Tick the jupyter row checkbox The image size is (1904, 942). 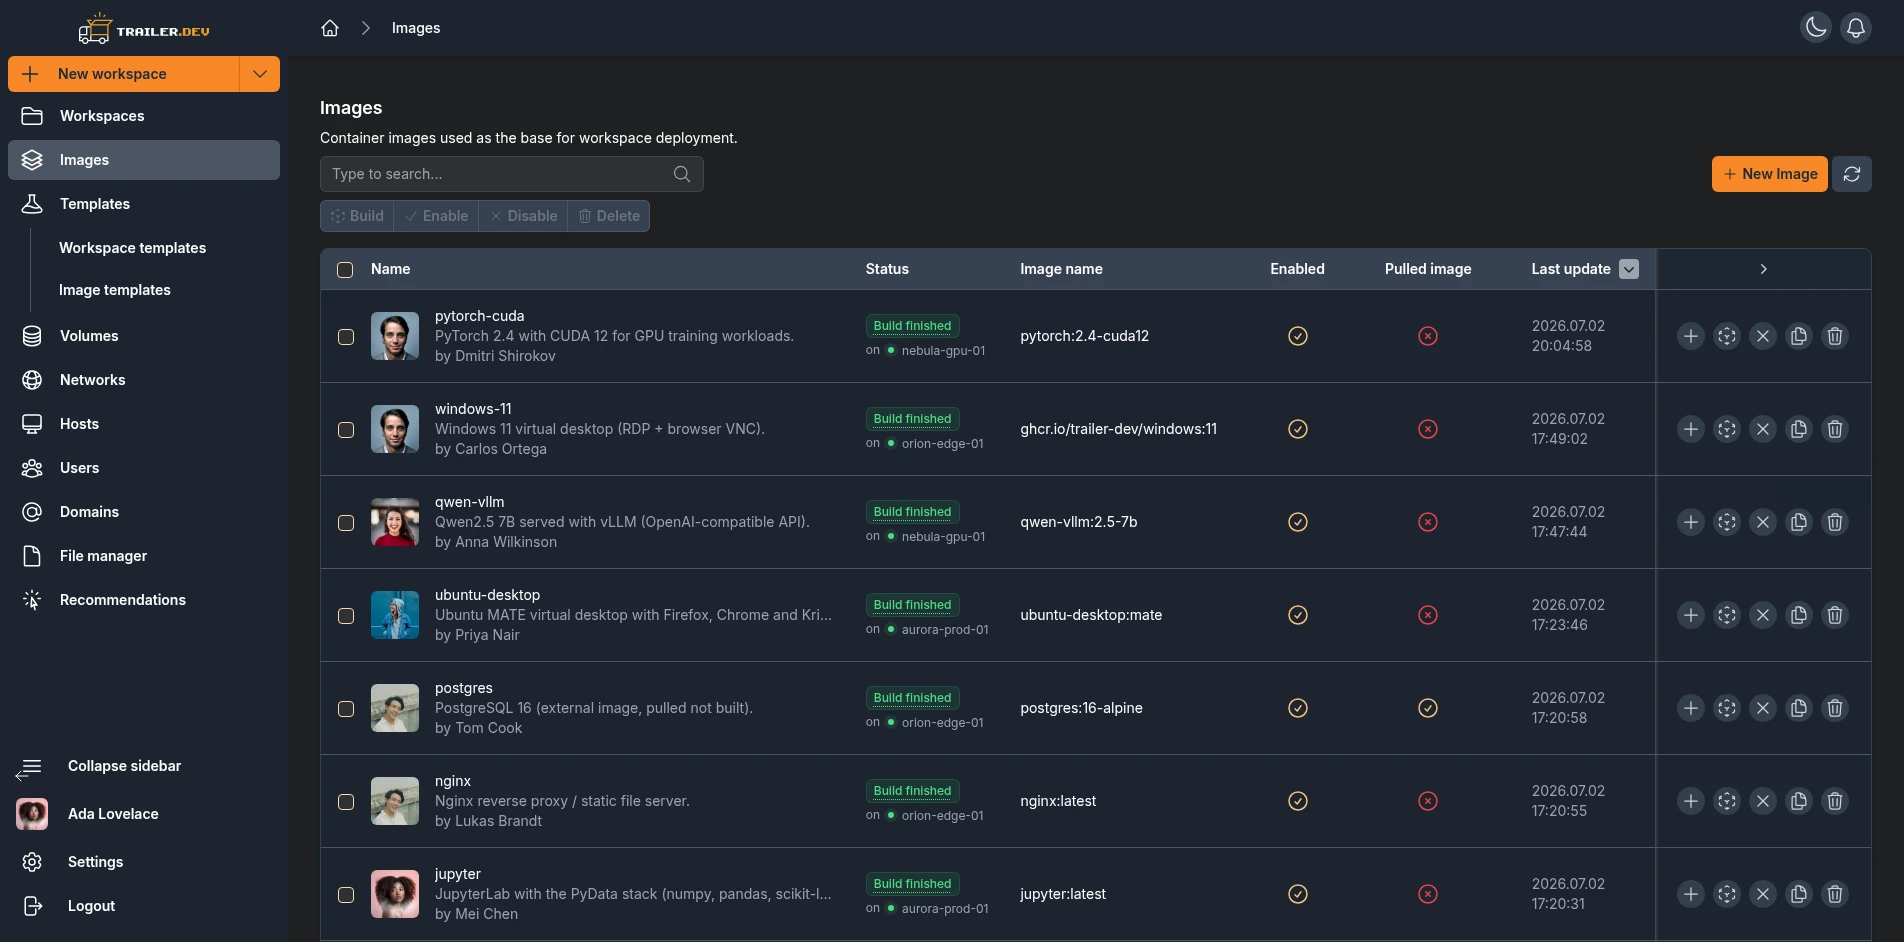346,895
